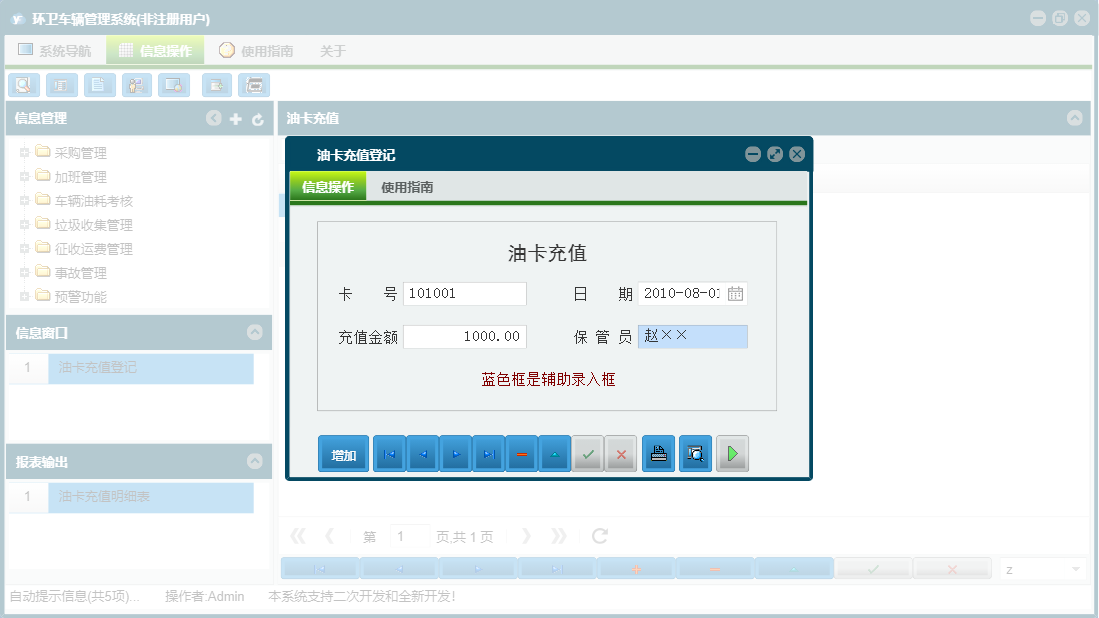This screenshot has width=1099, height=618.
Task: Click inside the 卡号 input field showing 101001
Action: pyautogui.click(x=465, y=293)
